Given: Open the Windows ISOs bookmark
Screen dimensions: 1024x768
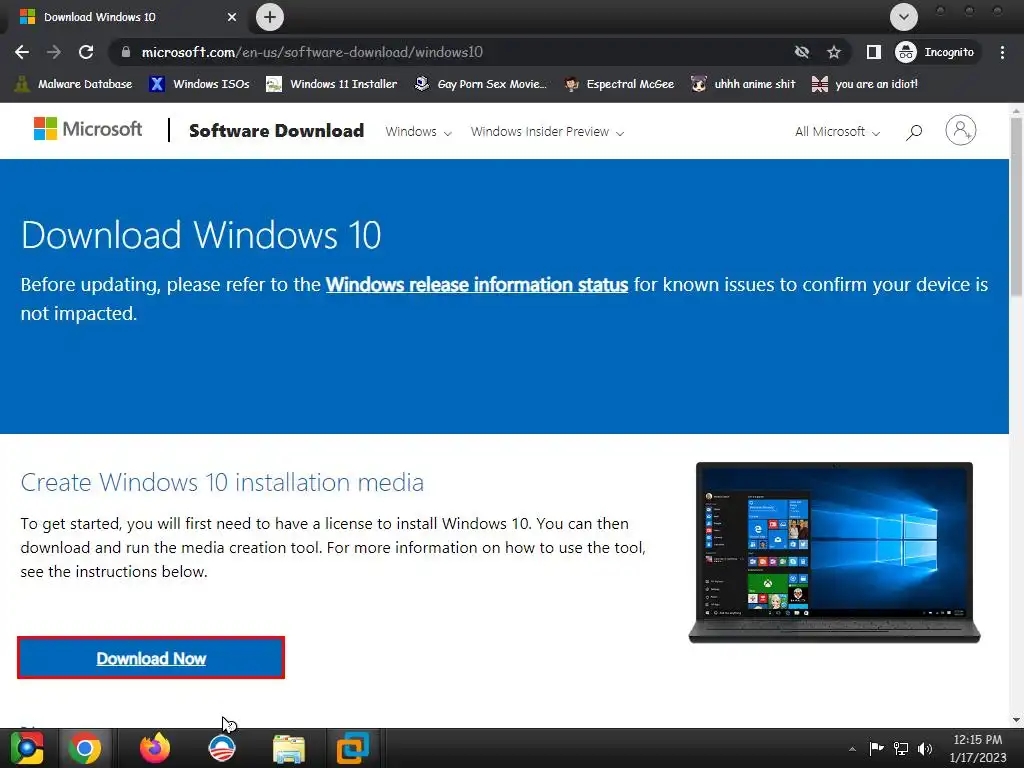Looking at the screenshot, I should click(199, 84).
